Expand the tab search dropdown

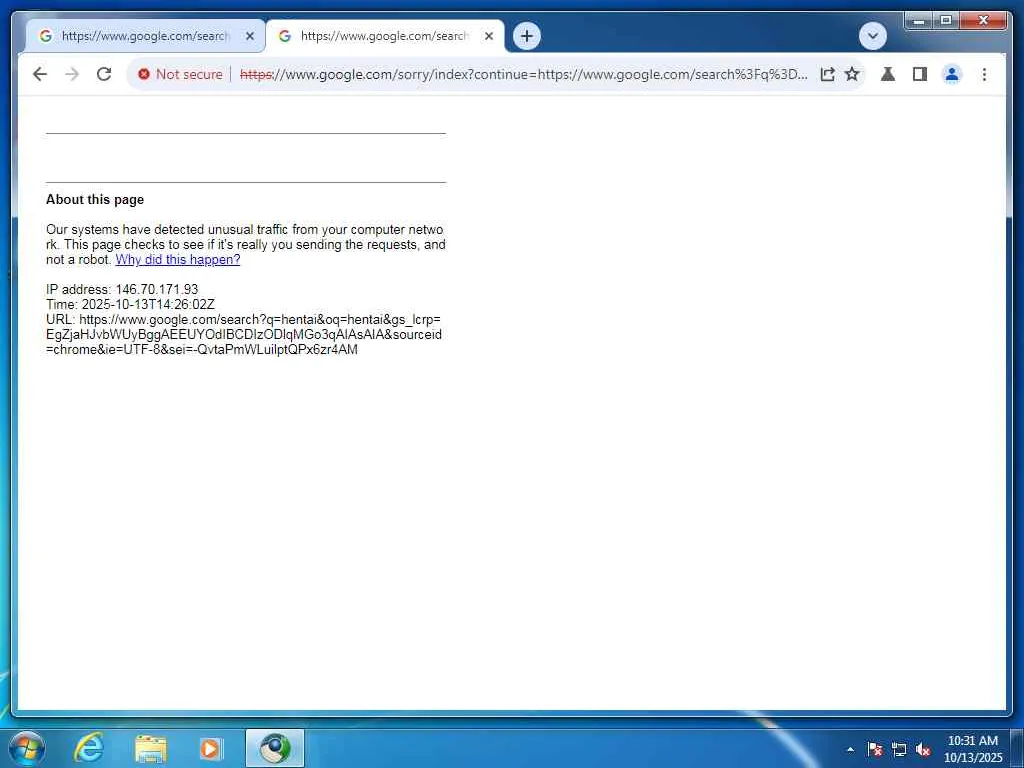point(872,36)
